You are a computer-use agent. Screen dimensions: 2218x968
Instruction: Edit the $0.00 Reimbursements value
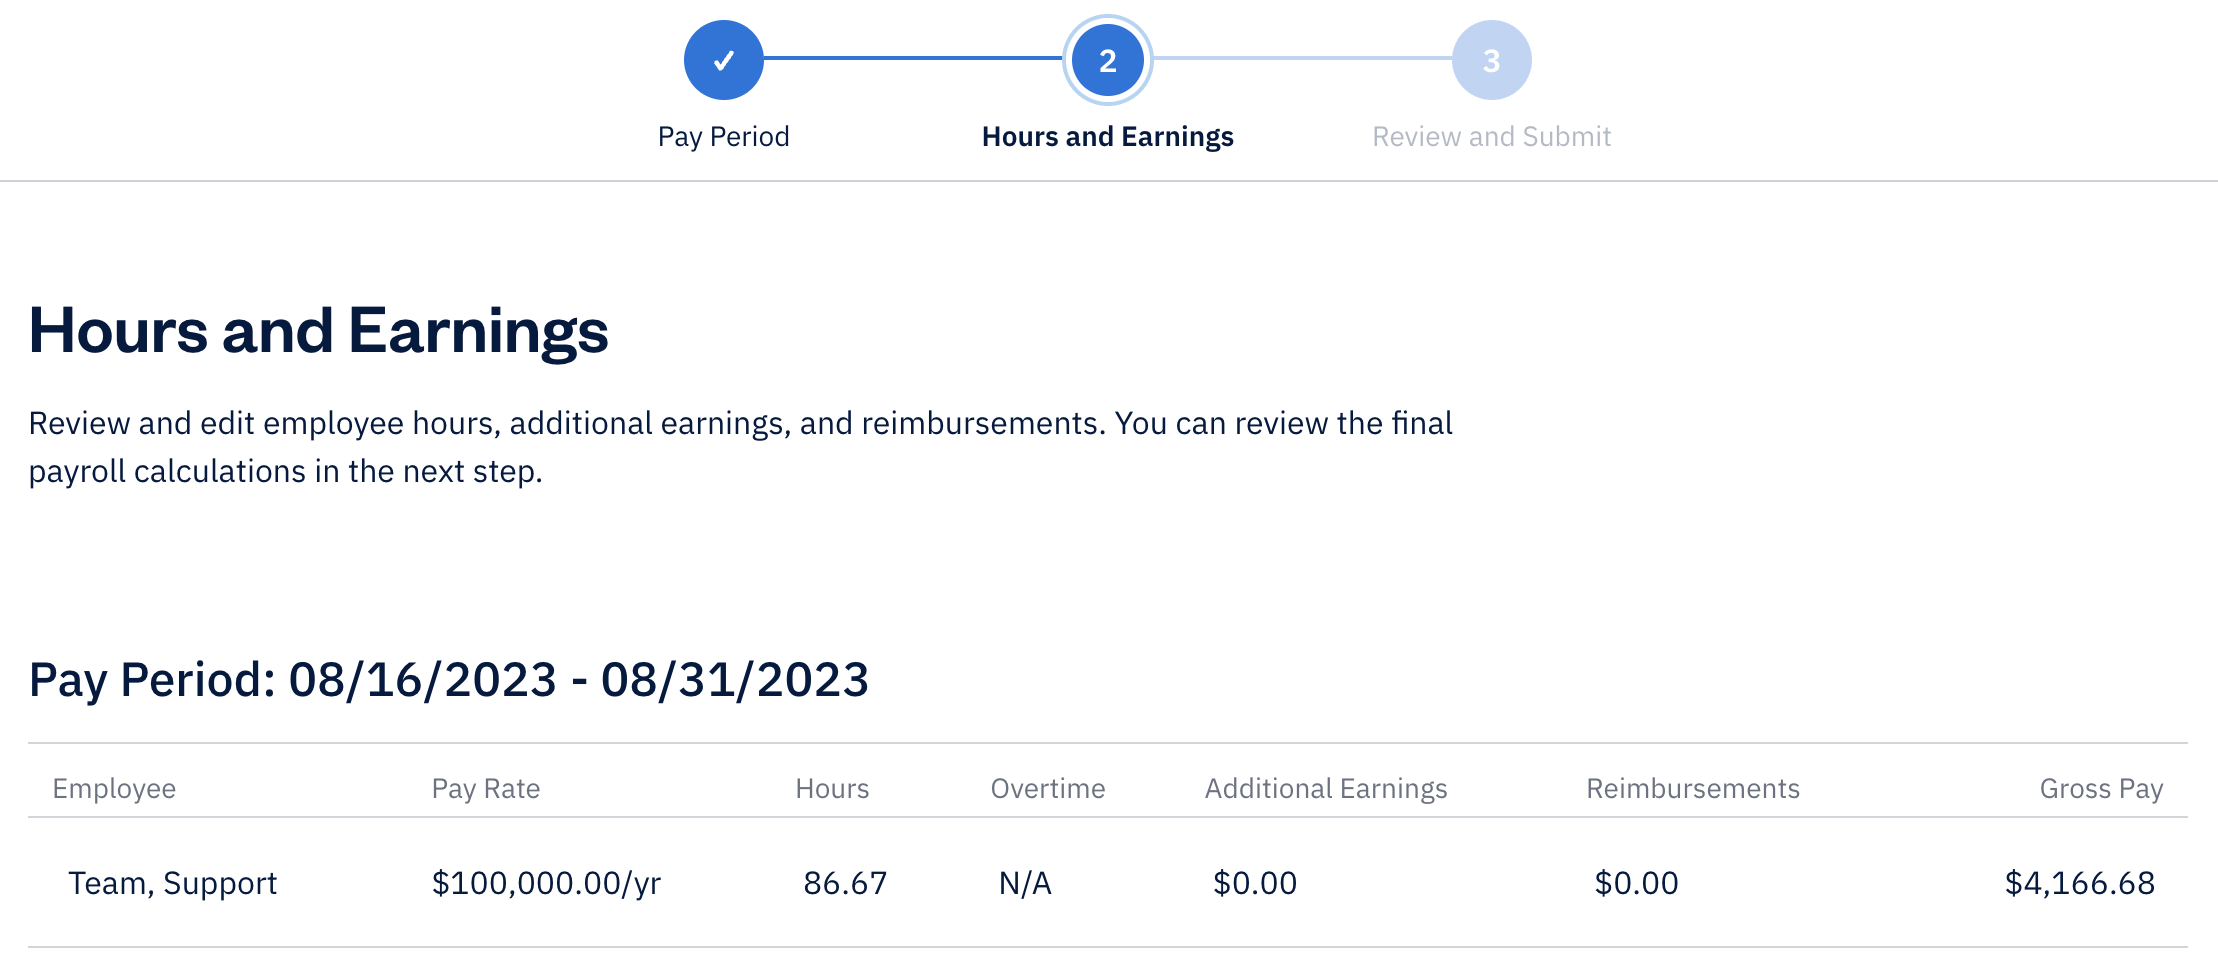click(1636, 883)
